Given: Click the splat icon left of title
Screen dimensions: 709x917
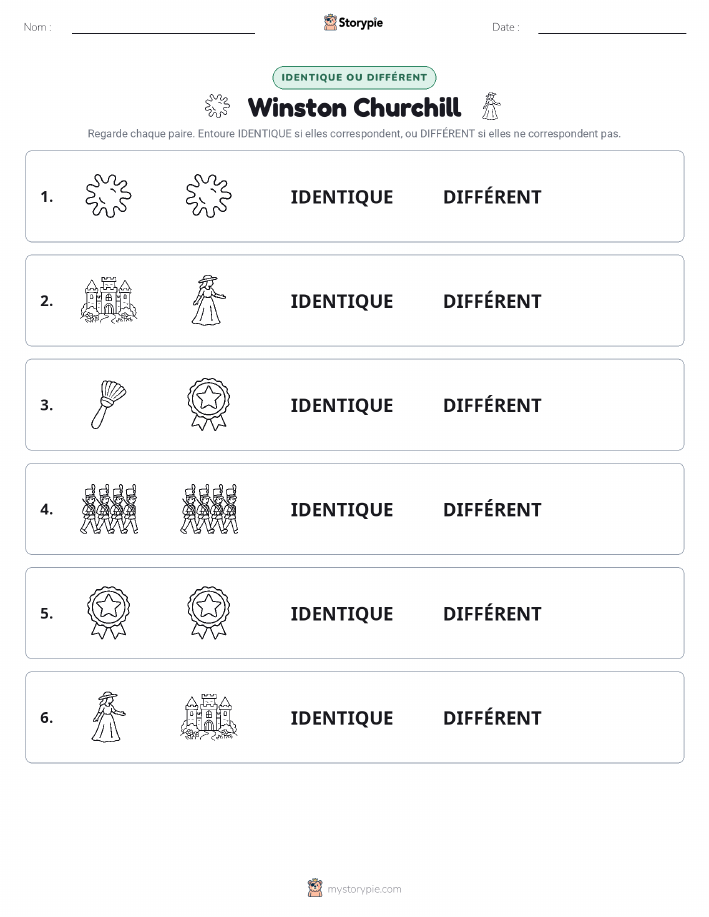Looking at the screenshot, I should pos(218,106).
